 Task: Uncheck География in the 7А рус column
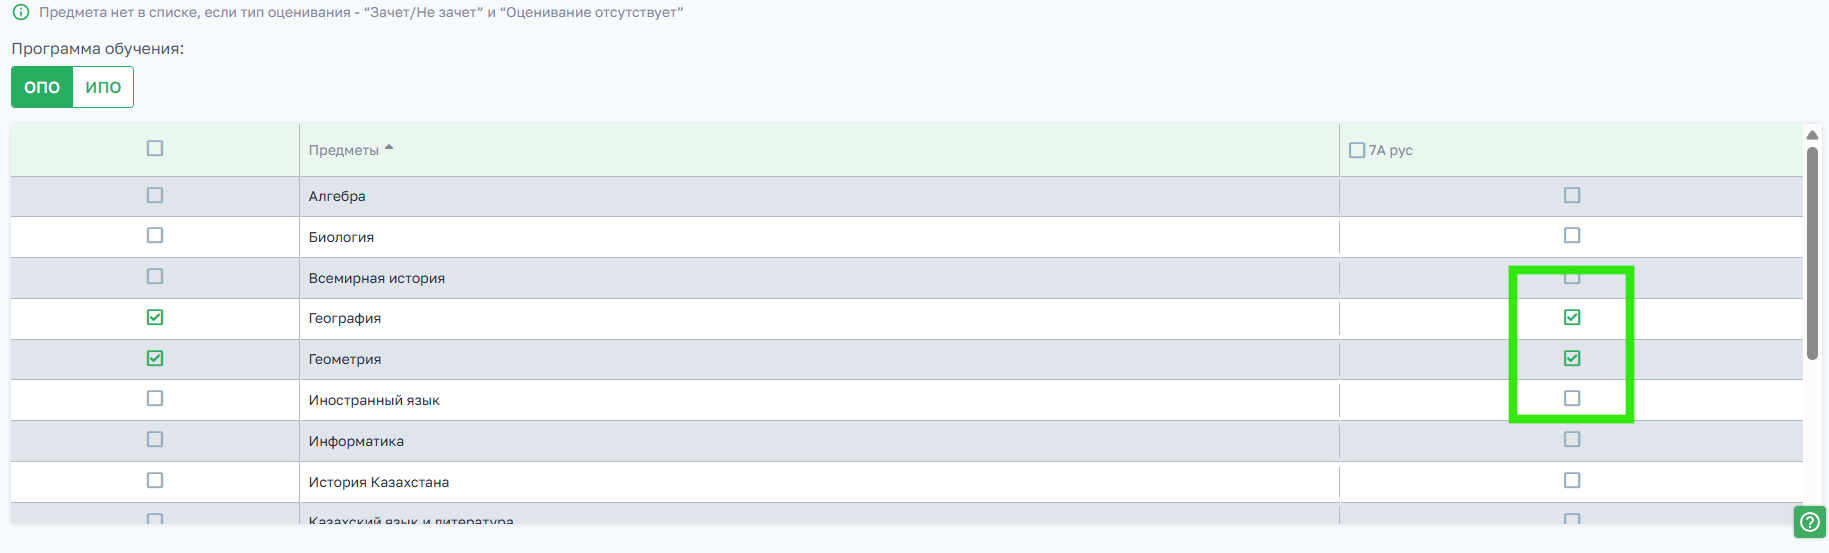[1572, 317]
